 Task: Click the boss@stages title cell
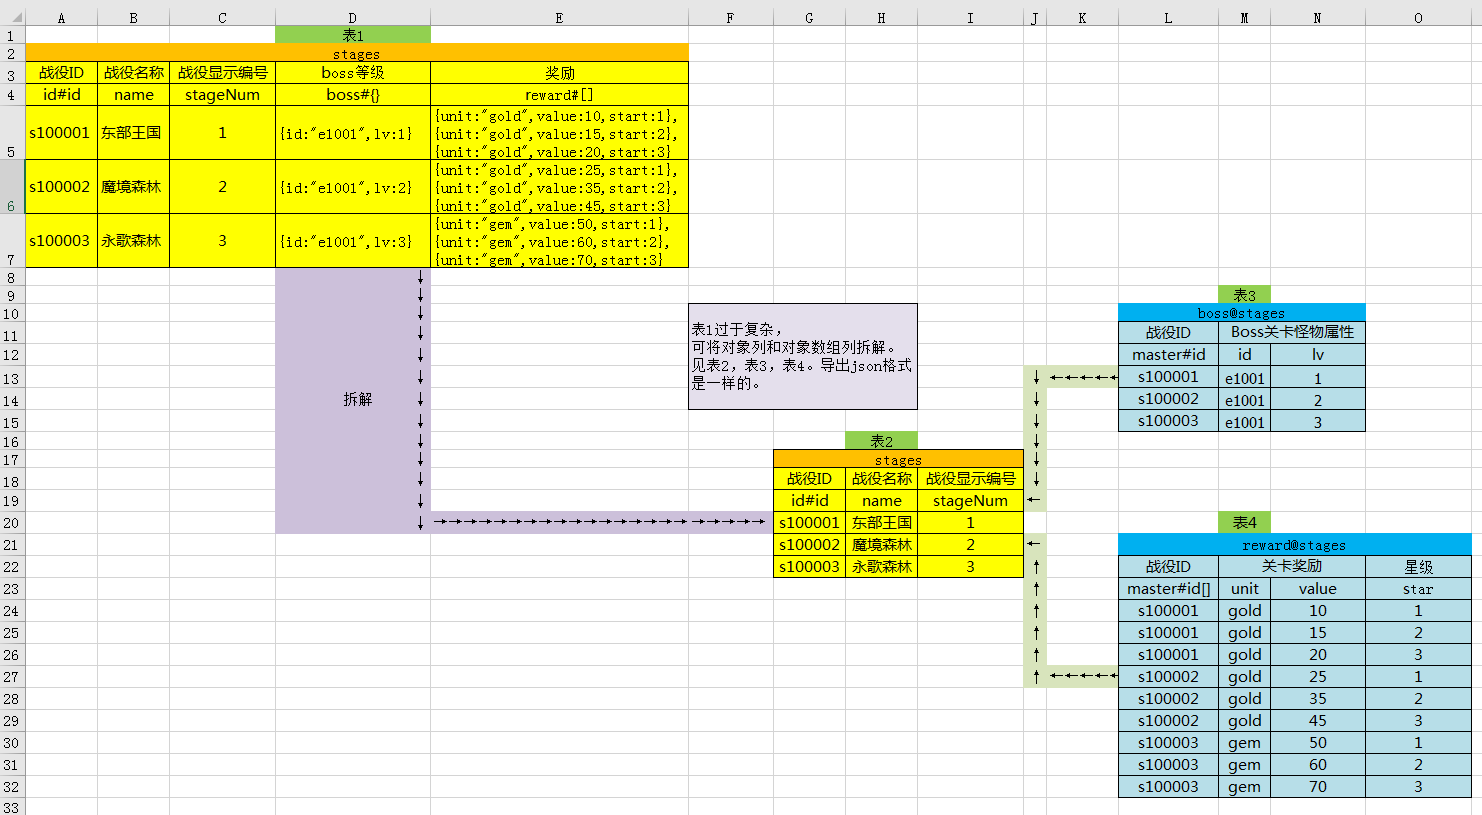pos(1241,313)
